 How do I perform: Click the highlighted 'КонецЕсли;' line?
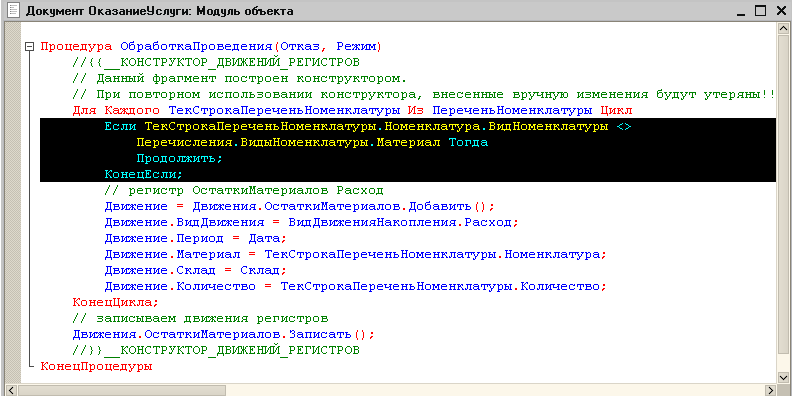point(143,175)
